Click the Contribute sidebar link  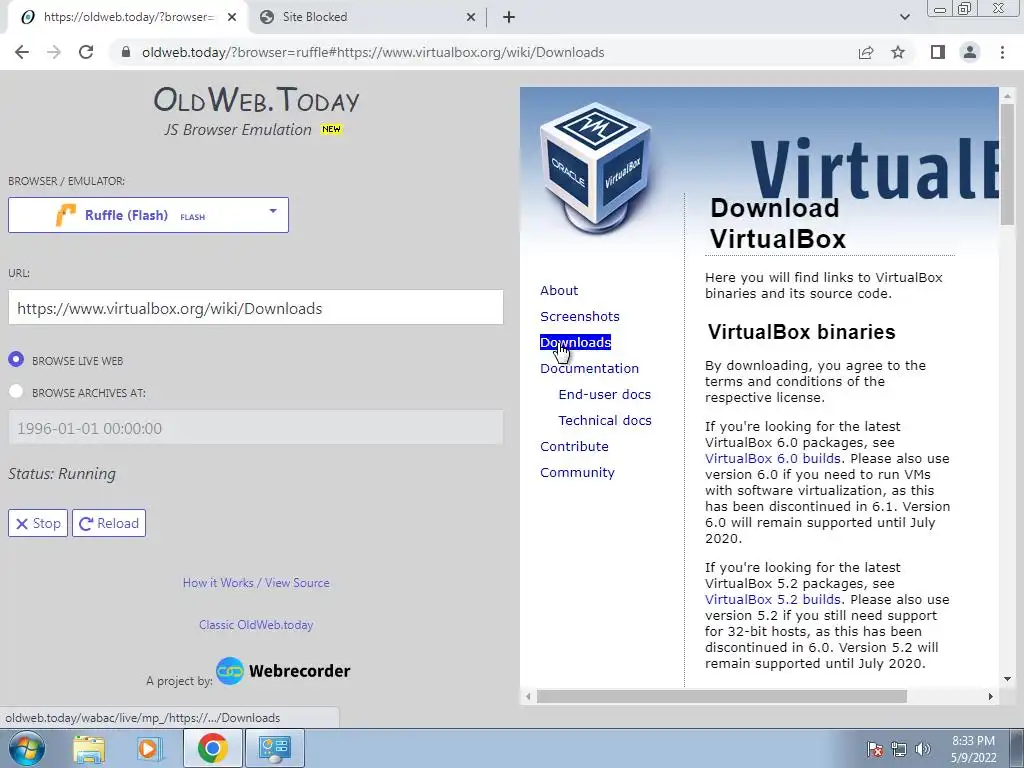pos(574,447)
